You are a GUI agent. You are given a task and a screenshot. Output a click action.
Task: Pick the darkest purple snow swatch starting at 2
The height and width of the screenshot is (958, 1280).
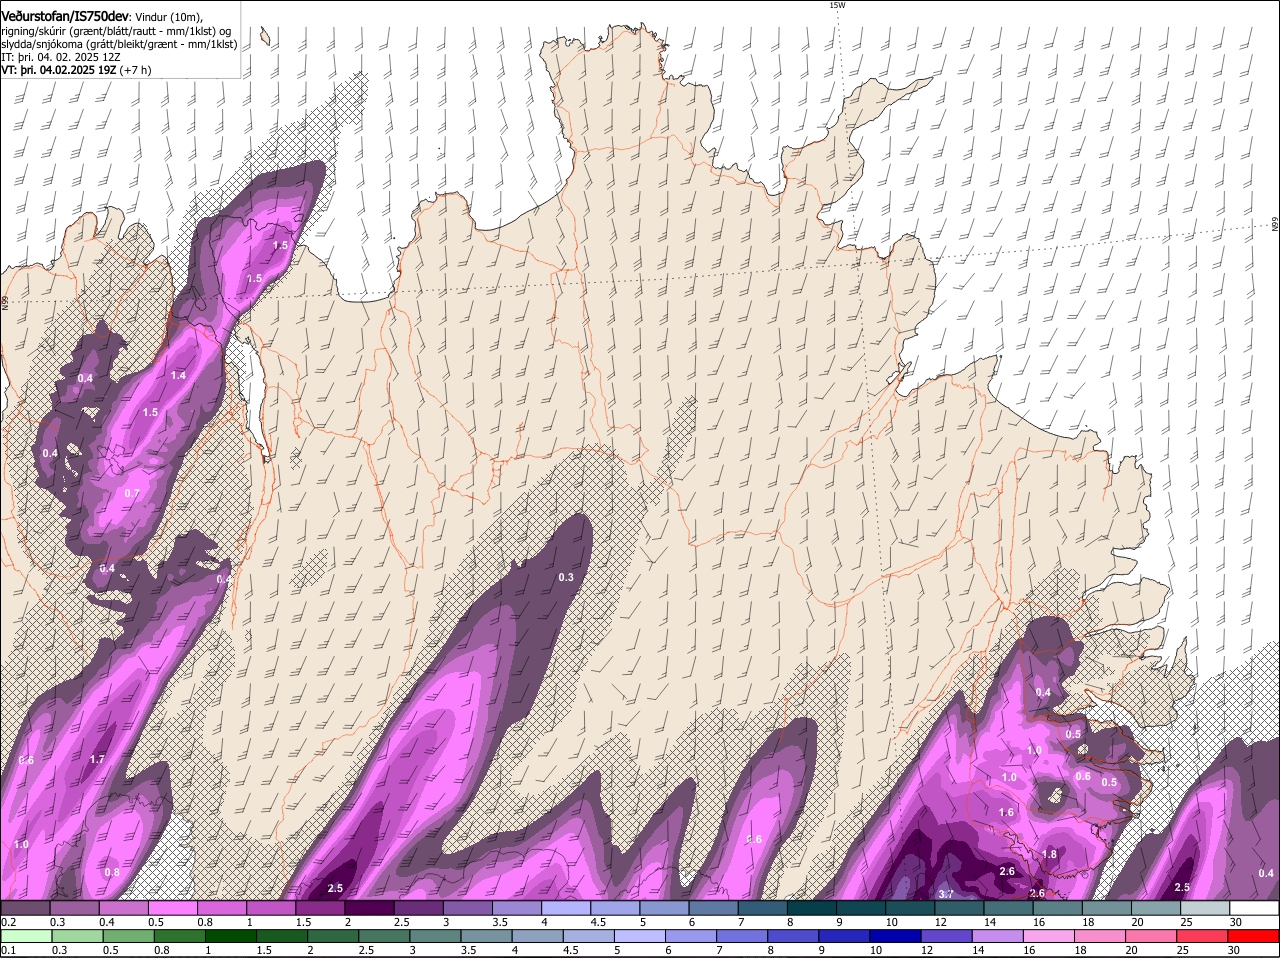click(x=369, y=908)
